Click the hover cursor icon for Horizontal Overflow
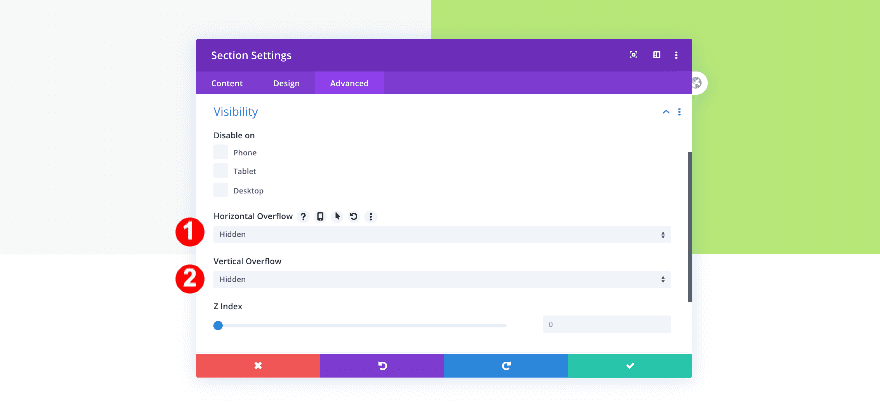 point(337,217)
